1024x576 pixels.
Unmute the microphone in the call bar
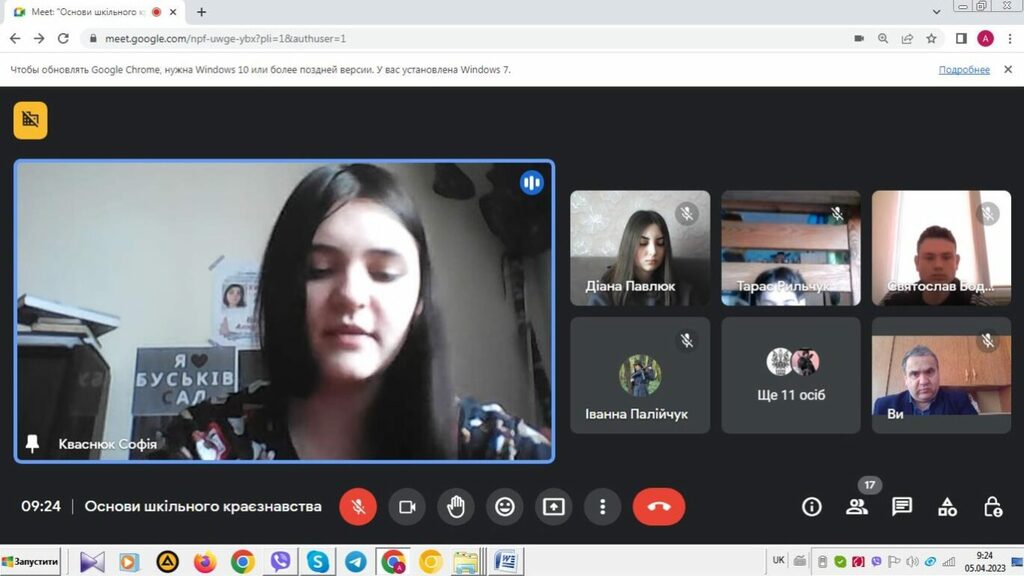click(358, 507)
